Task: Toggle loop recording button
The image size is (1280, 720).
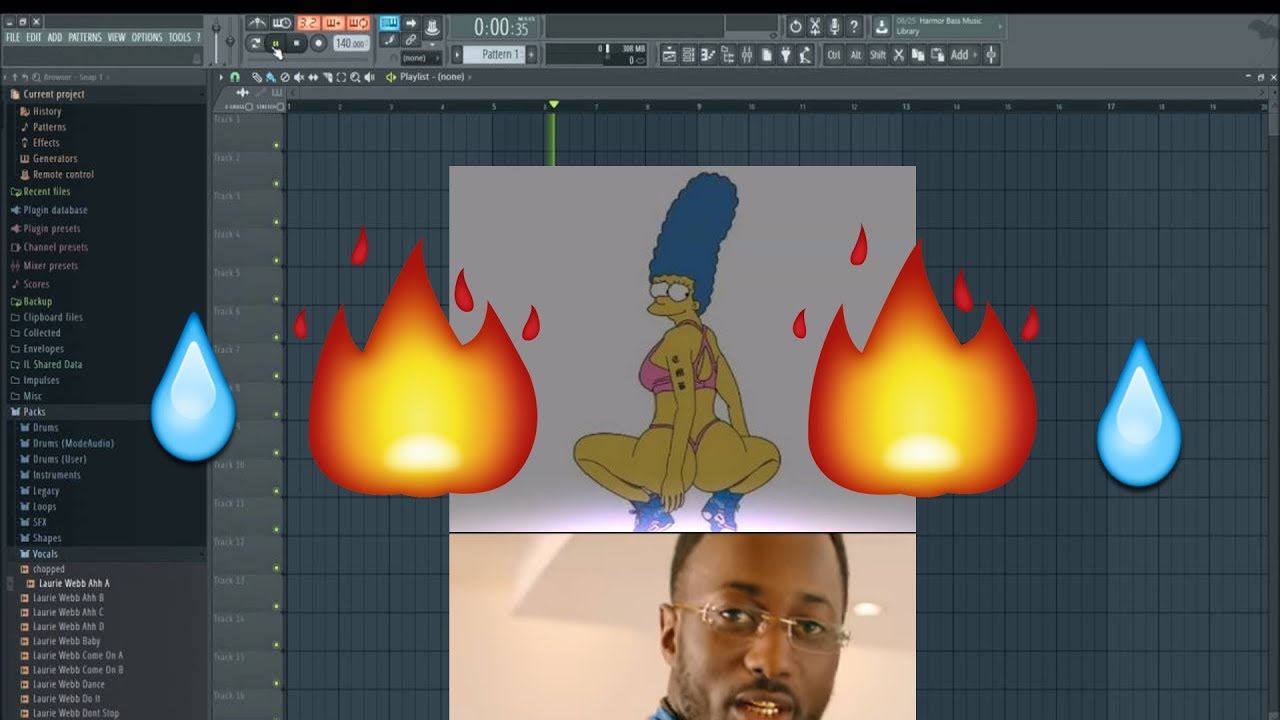Action: (x=358, y=23)
